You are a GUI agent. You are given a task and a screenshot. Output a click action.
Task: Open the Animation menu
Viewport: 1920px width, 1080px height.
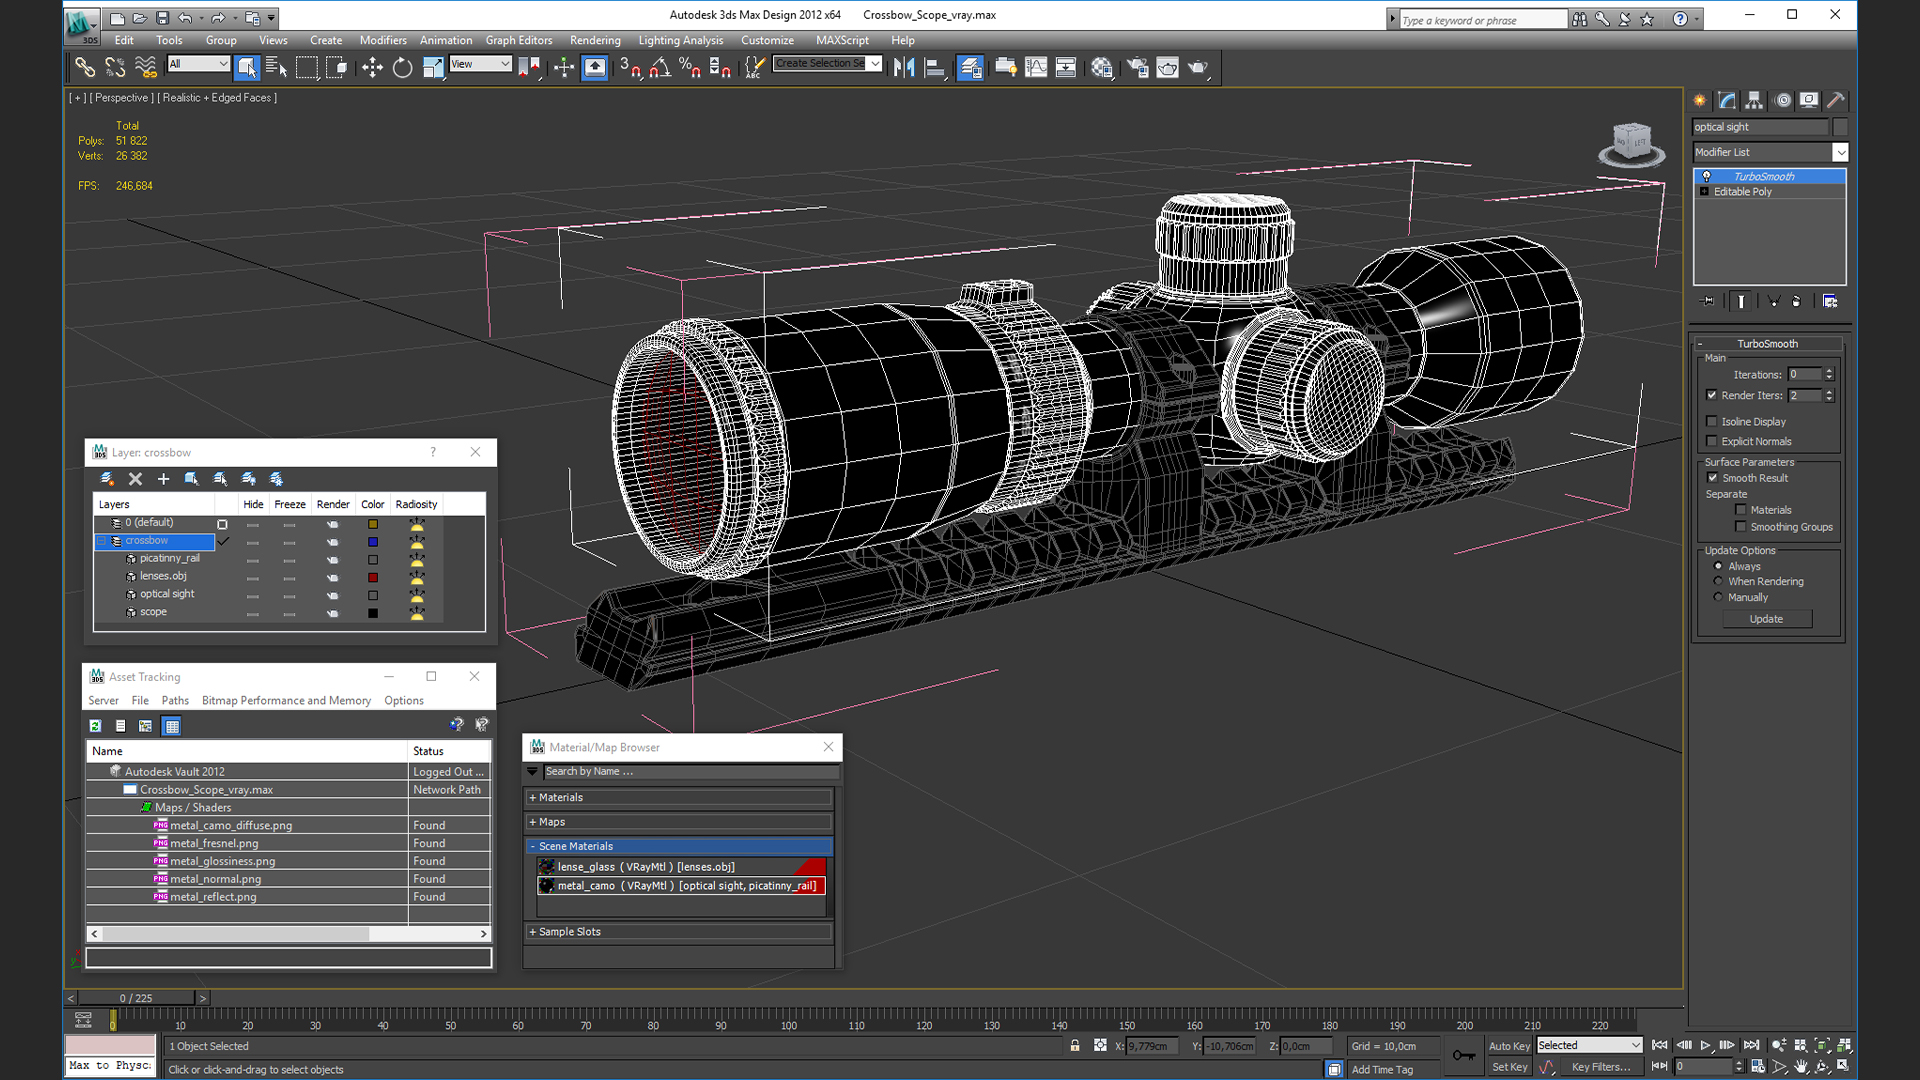click(x=446, y=40)
